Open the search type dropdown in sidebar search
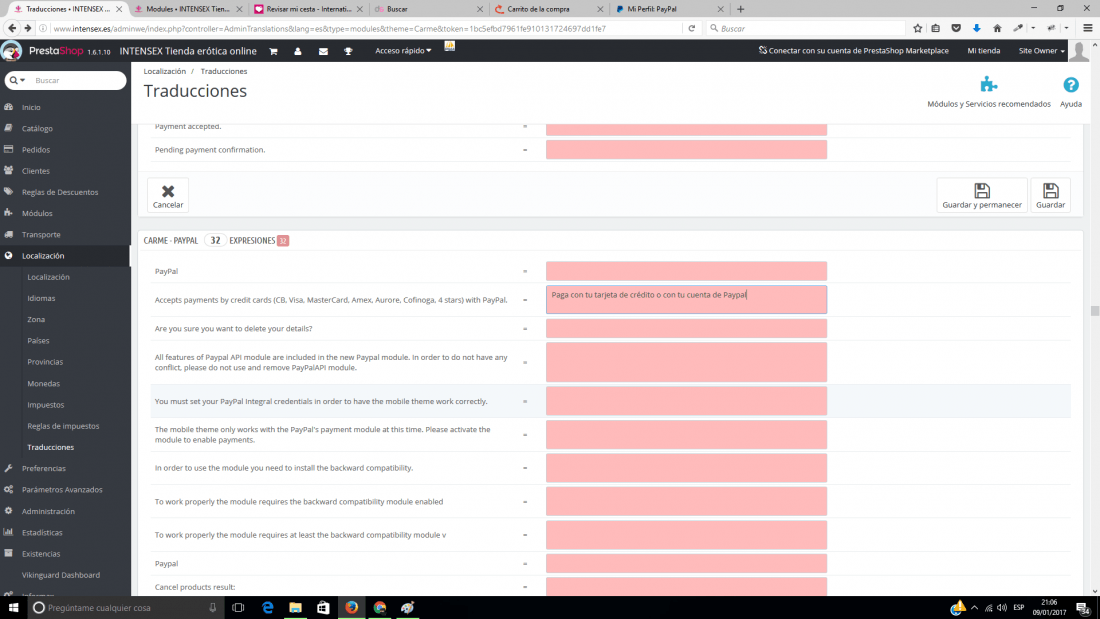 click(18, 81)
